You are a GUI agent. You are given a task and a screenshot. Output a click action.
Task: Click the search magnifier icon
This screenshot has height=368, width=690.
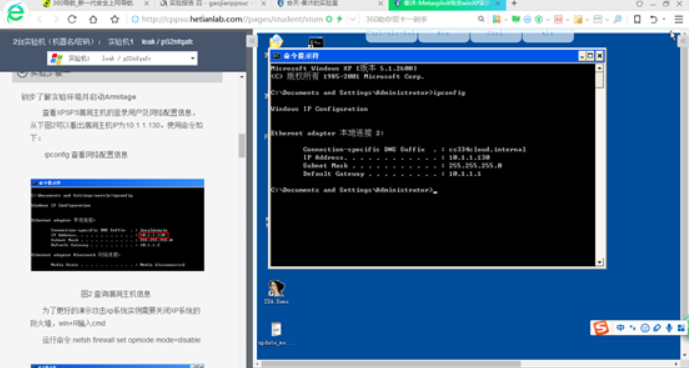(481, 19)
